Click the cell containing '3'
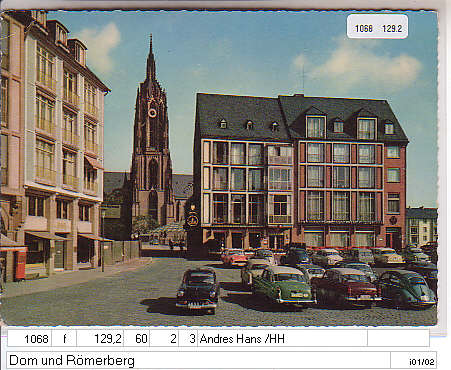Viewport: 451px width, 370px height. pyautogui.click(x=188, y=339)
